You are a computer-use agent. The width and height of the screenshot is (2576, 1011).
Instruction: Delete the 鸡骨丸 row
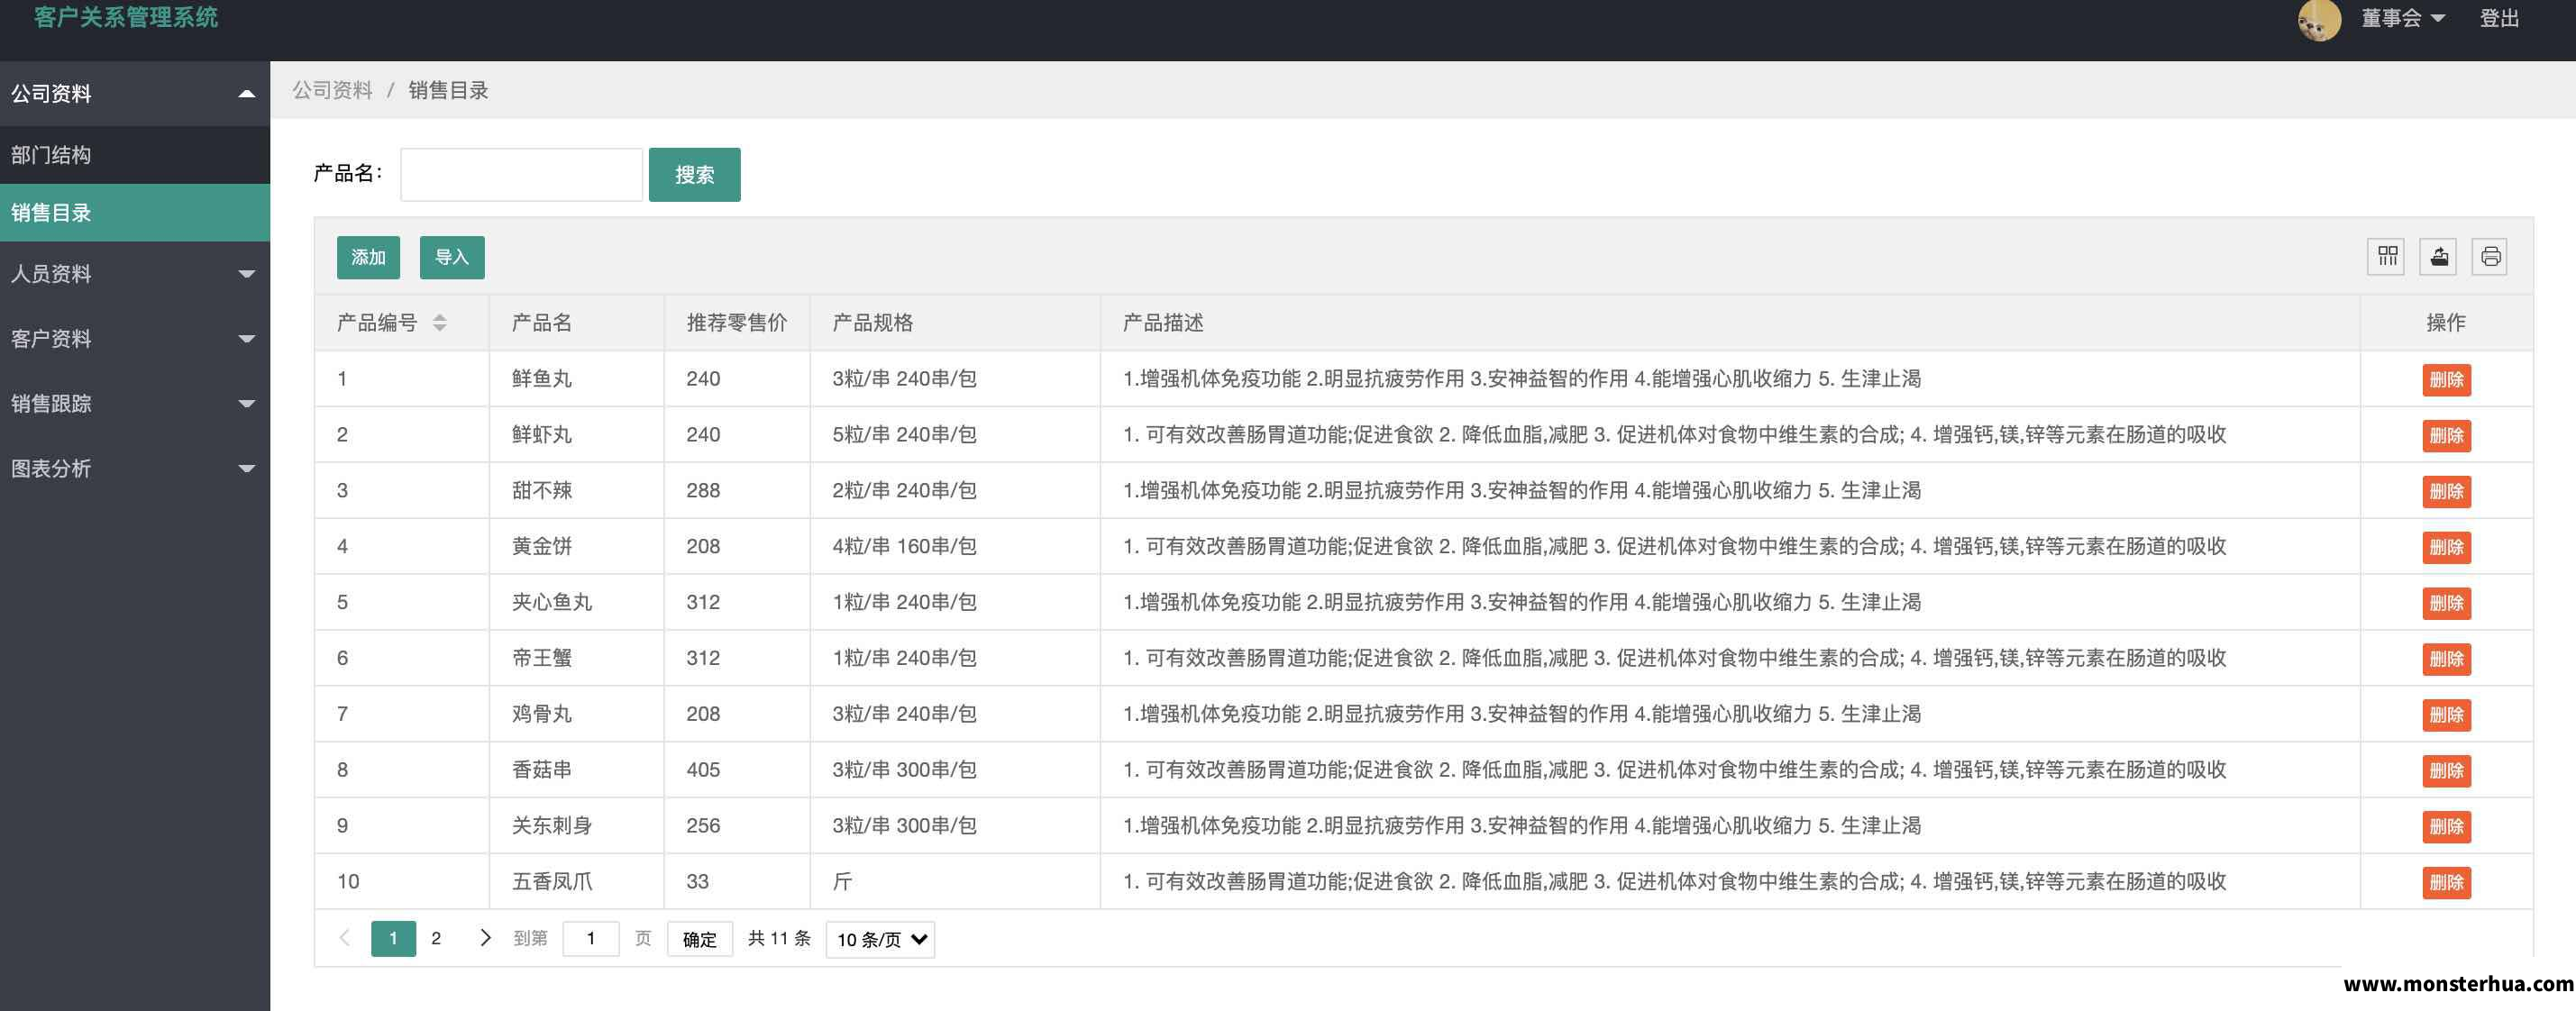[x=2446, y=716]
